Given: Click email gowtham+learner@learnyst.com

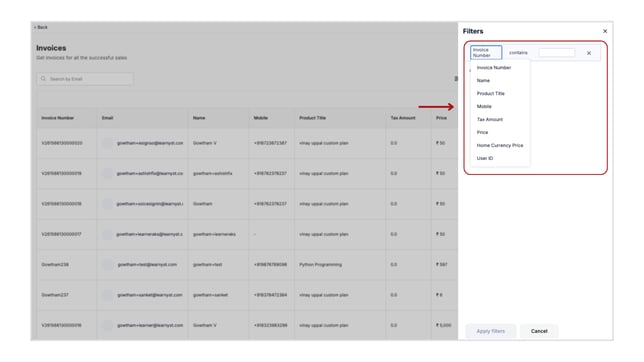Looking at the screenshot, I should pyautogui.click(x=150, y=325).
